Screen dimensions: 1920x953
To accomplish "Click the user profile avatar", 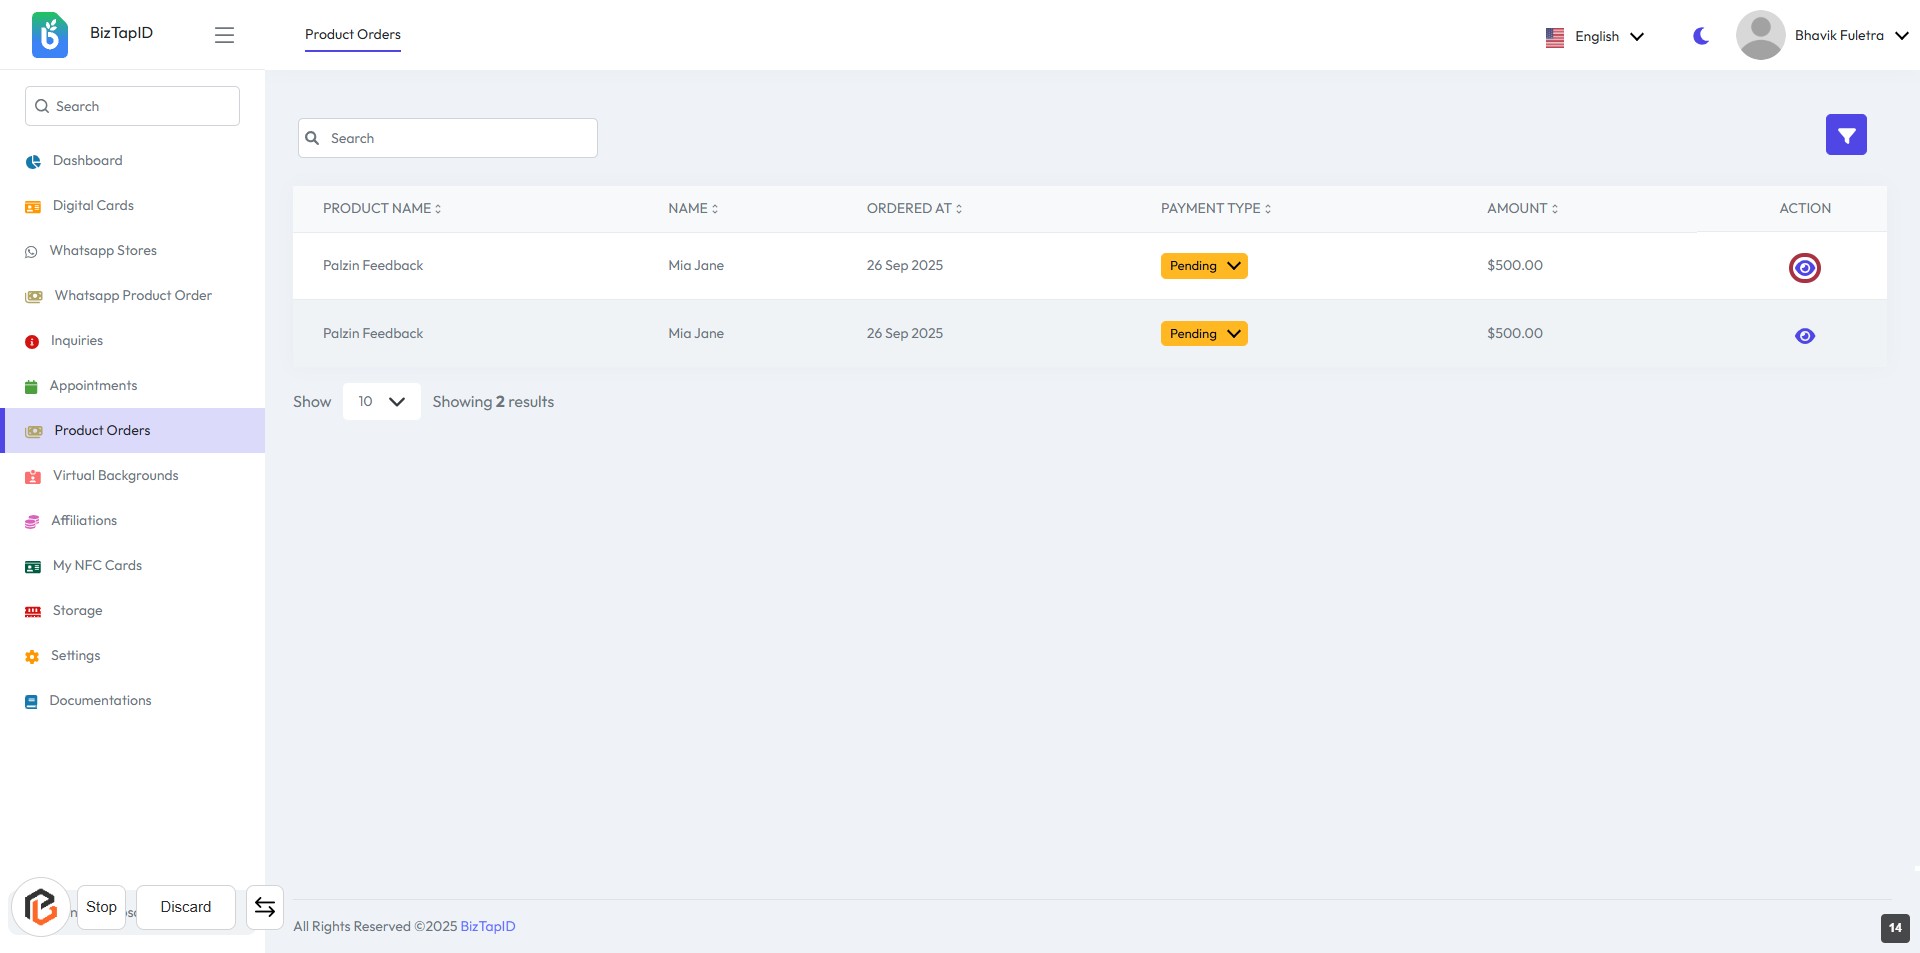I will pos(1760,35).
